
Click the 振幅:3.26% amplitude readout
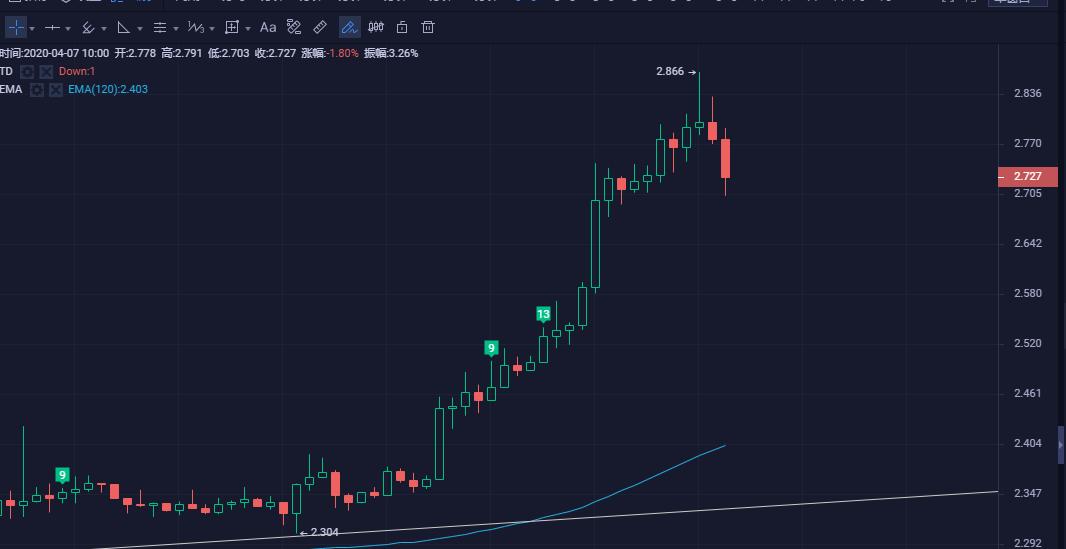391,53
